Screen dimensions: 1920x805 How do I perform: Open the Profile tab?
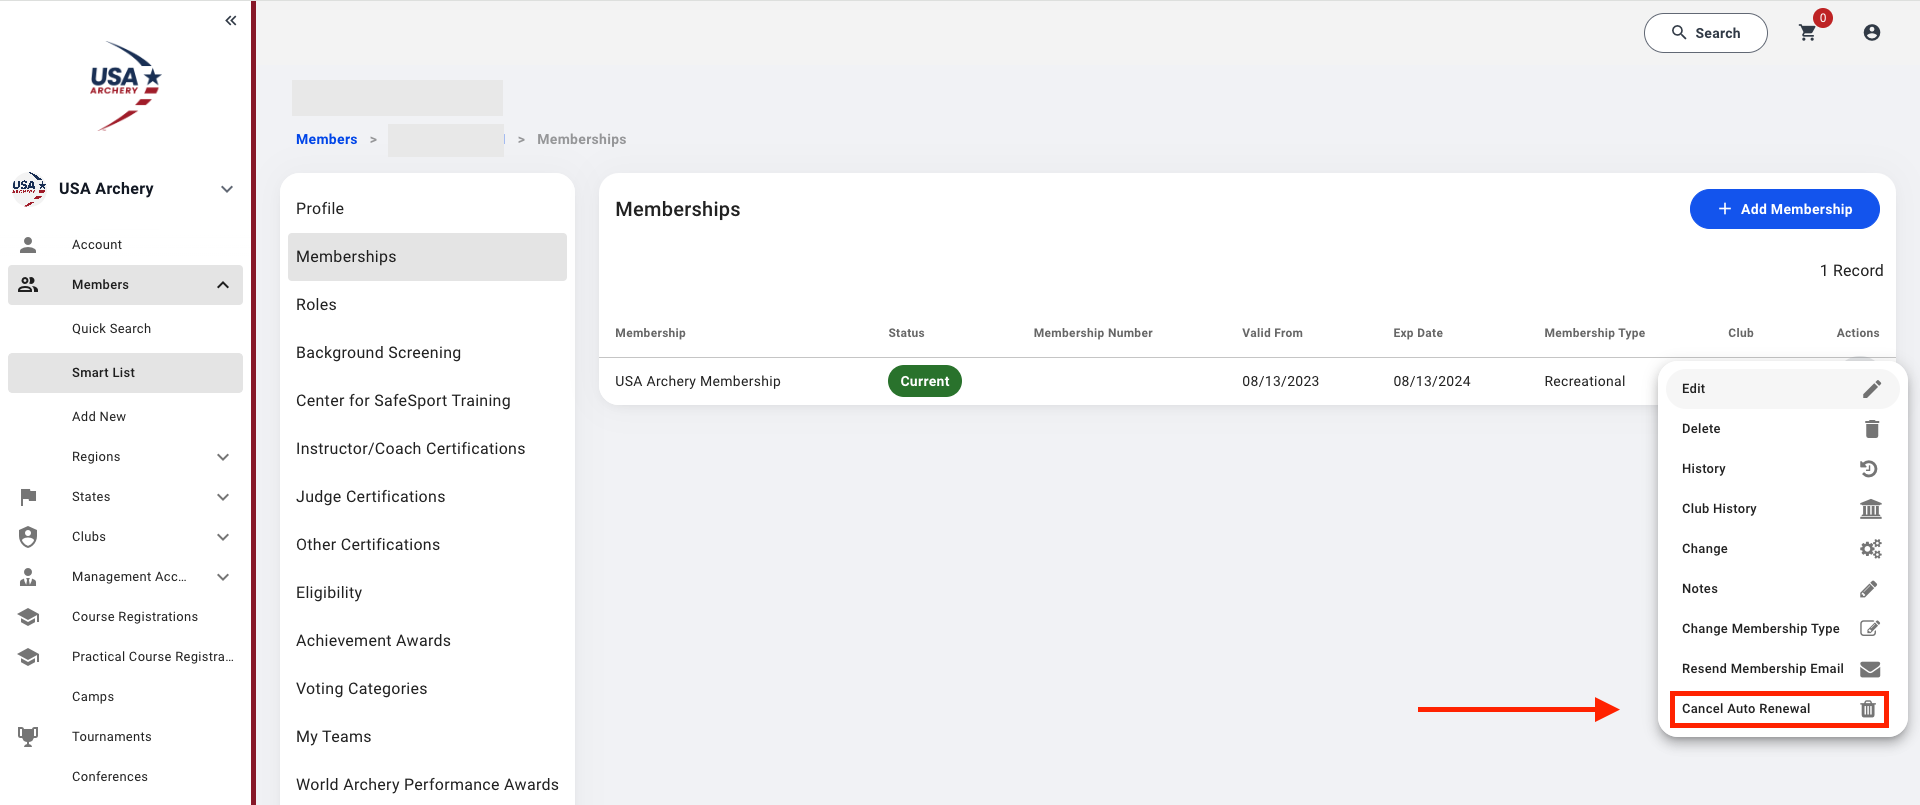[x=427, y=209]
